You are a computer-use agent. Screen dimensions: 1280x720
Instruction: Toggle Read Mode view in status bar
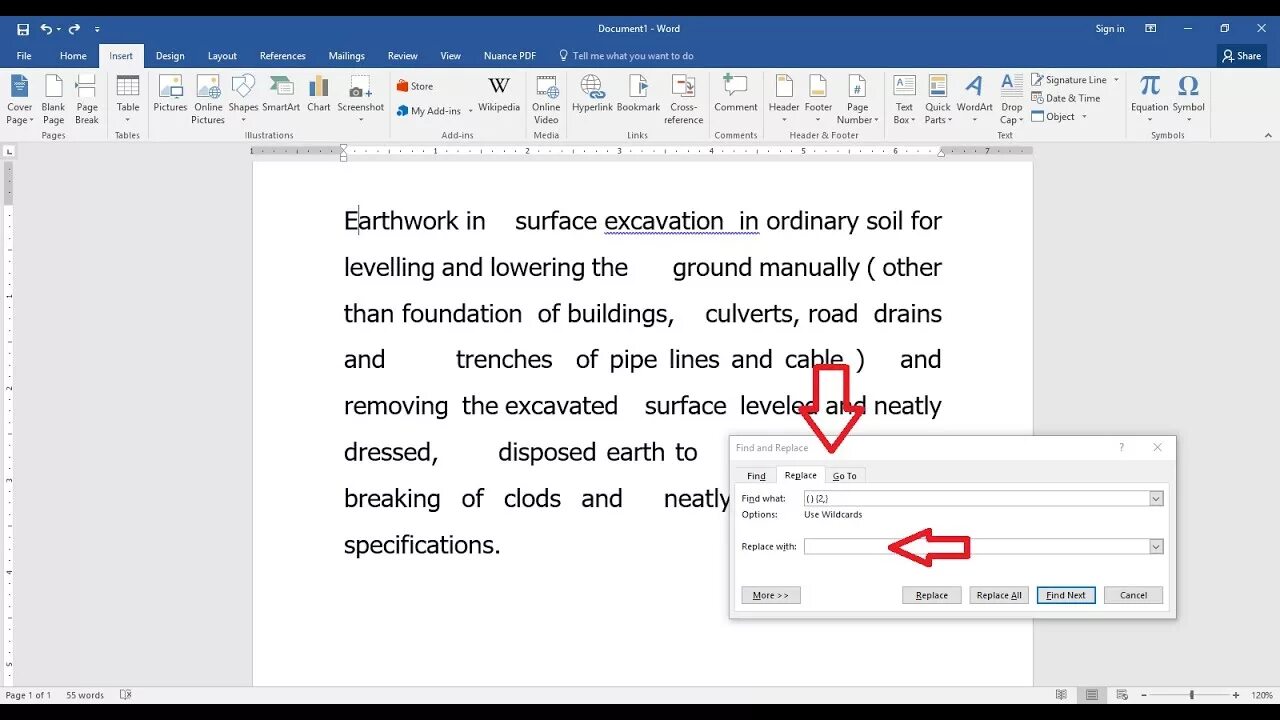tap(1061, 695)
